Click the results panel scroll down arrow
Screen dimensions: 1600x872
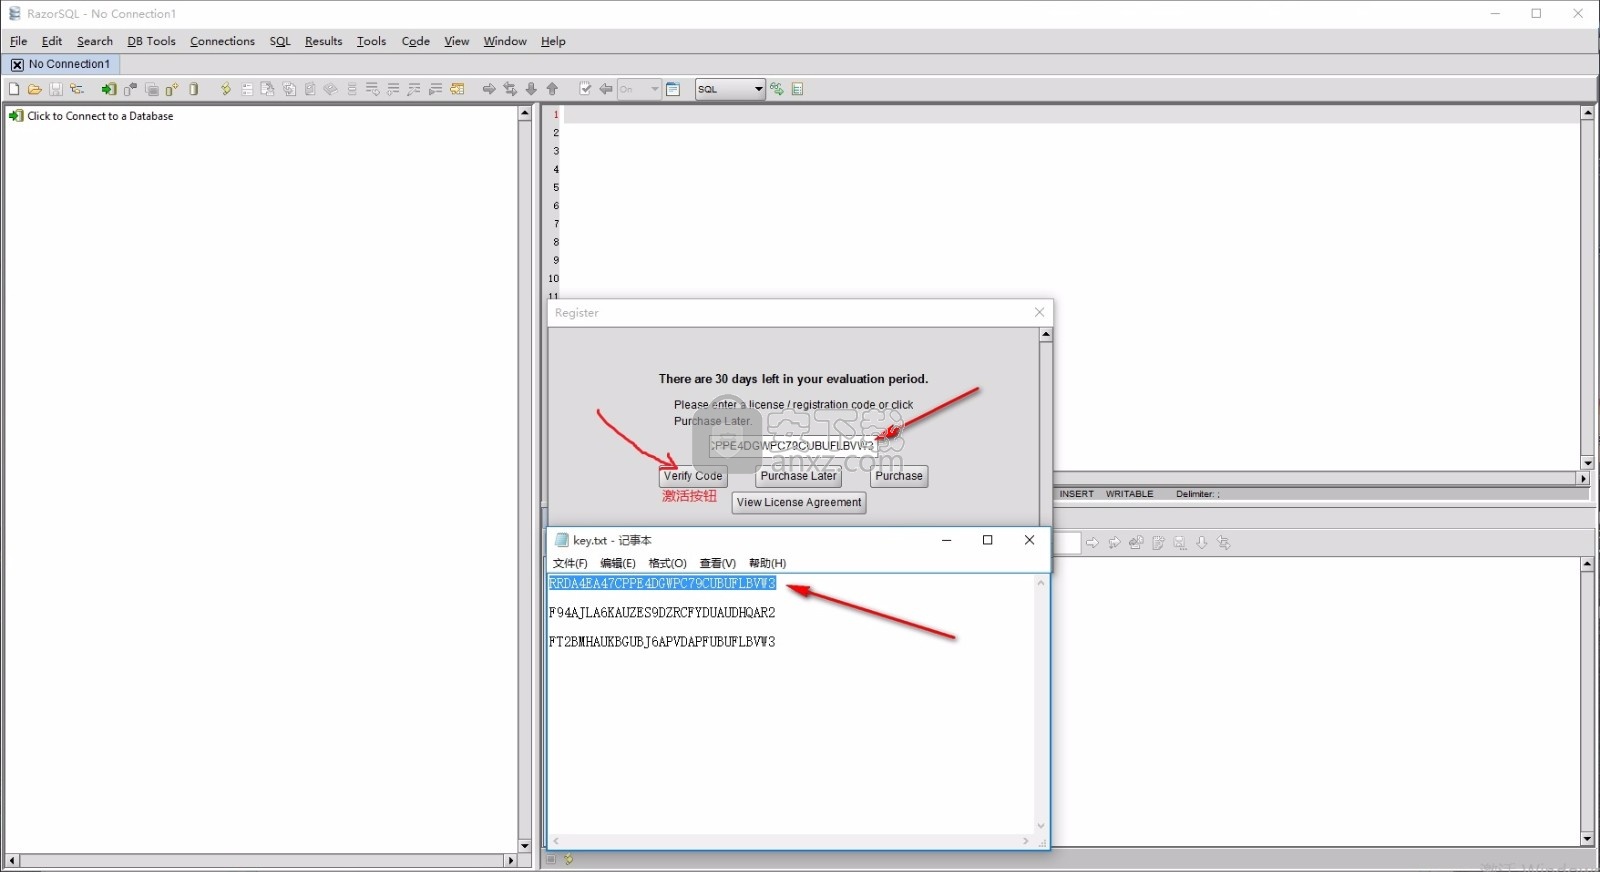coord(1587,839)
